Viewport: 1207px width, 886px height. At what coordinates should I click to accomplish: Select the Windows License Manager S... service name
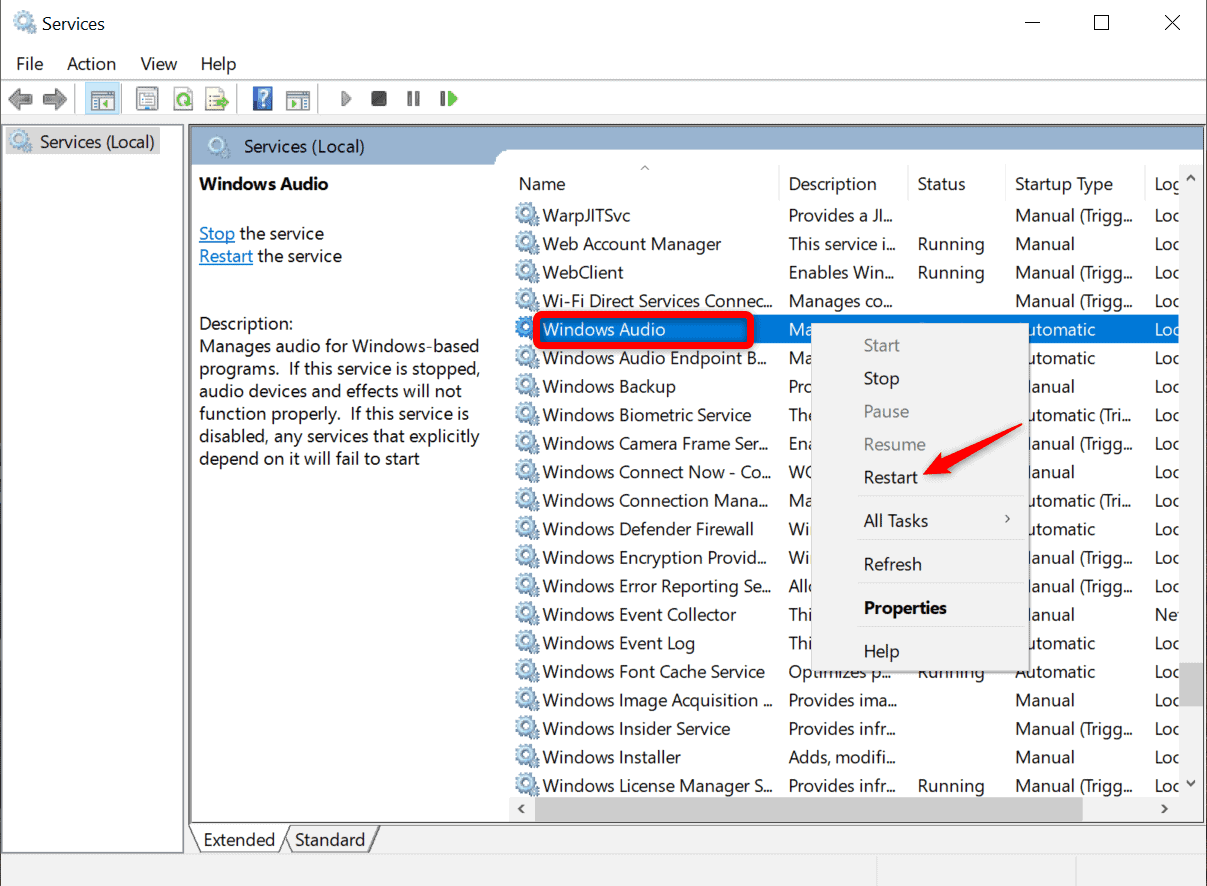pos(657,786)
